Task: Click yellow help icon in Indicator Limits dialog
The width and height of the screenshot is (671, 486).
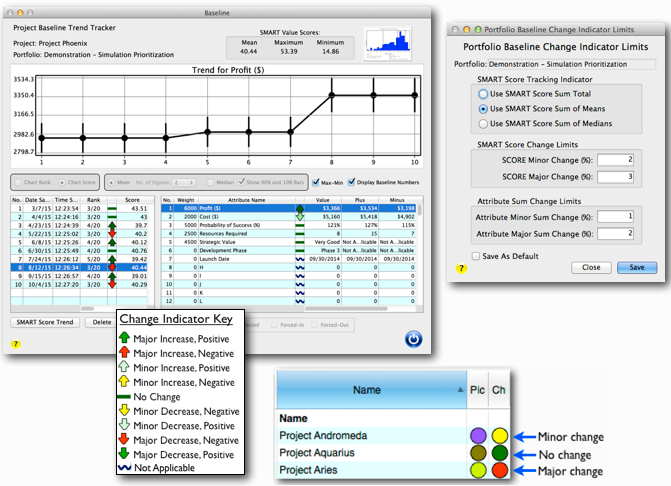Action: (x=461, y=268)
